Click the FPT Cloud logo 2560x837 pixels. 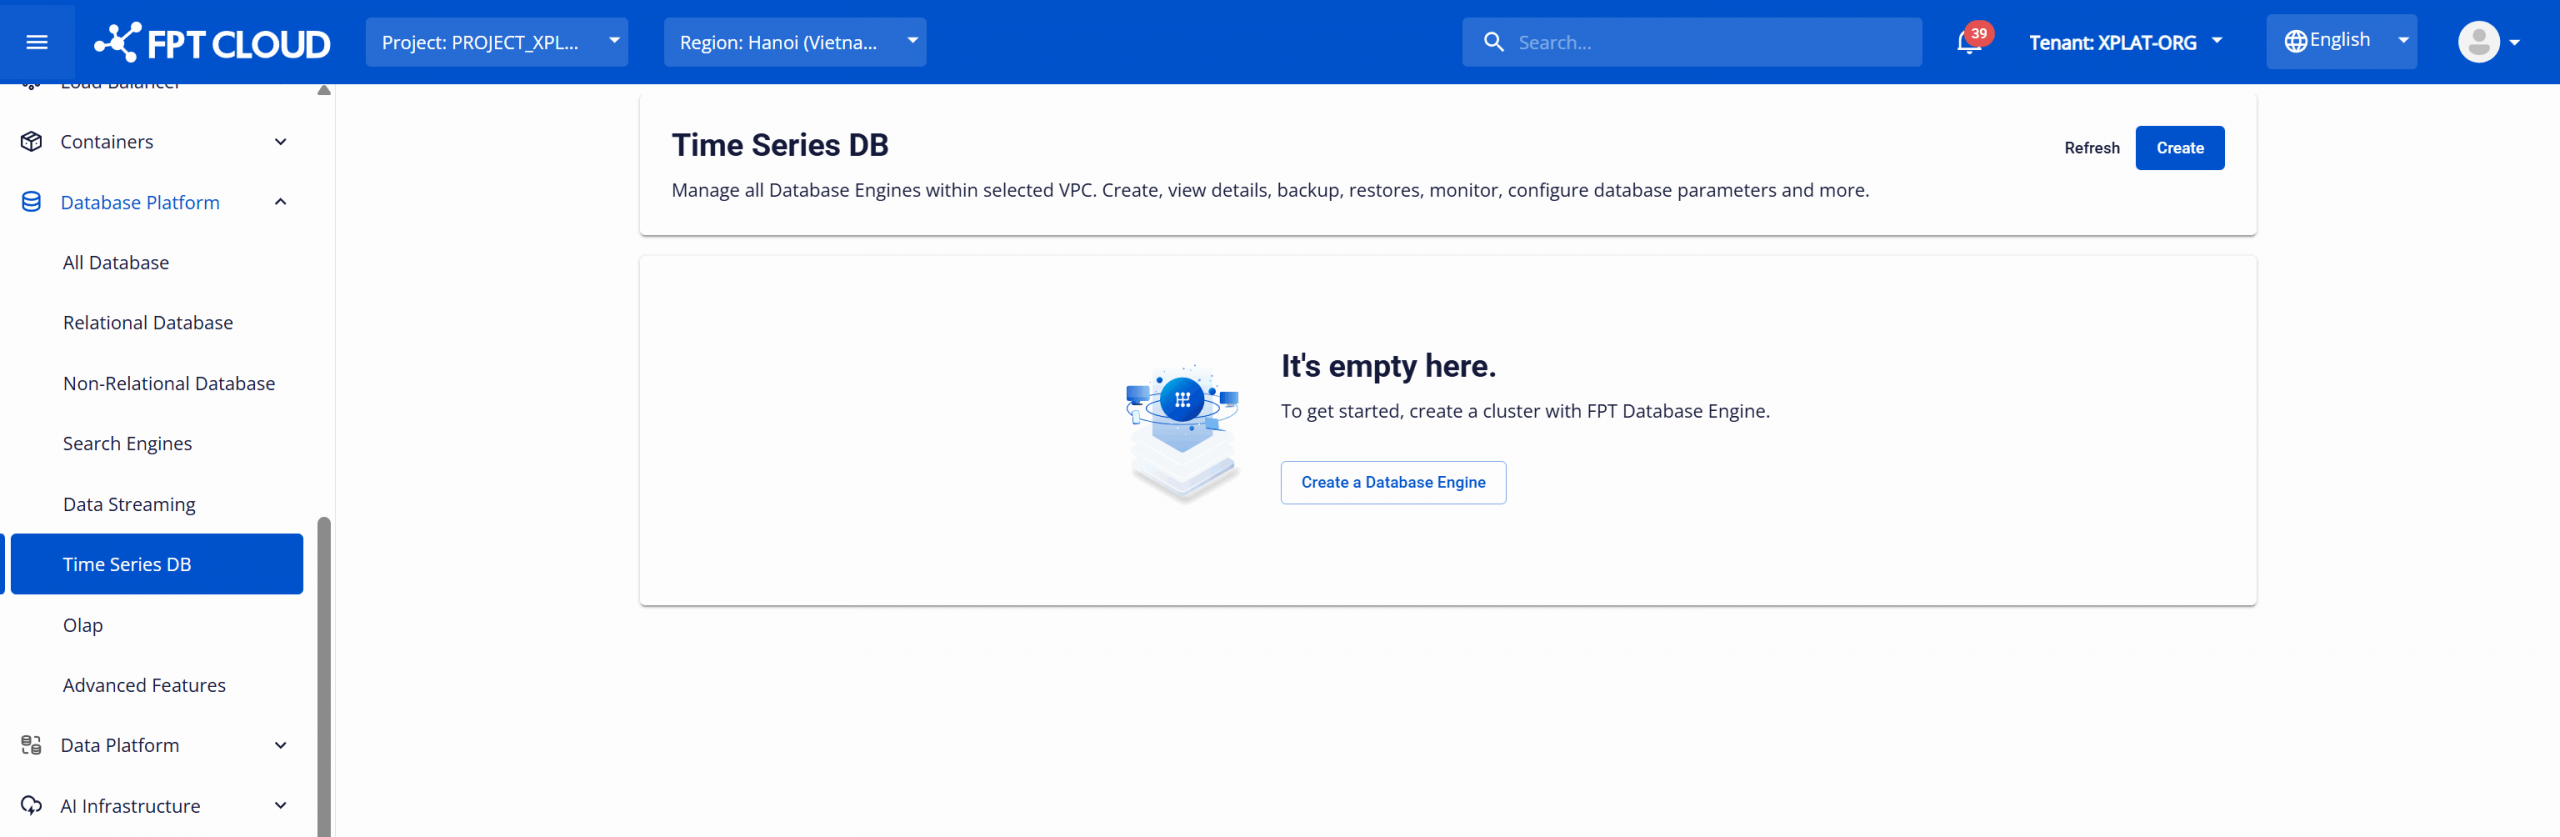click(x=212, y=43)
